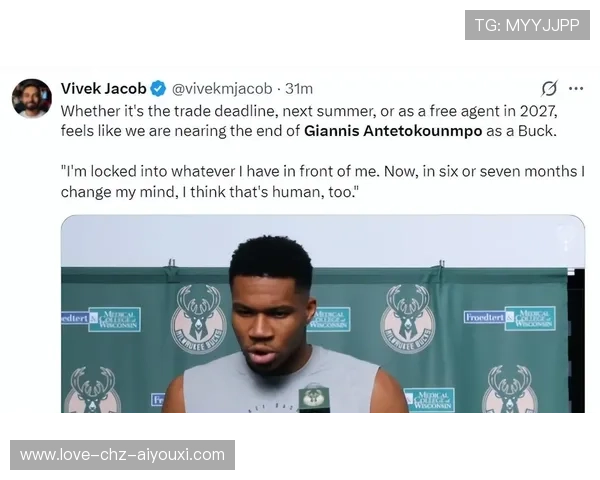Click the Froedtert Medical College banner at right
This screenshot has width=600, height=480.
point(510,318)
